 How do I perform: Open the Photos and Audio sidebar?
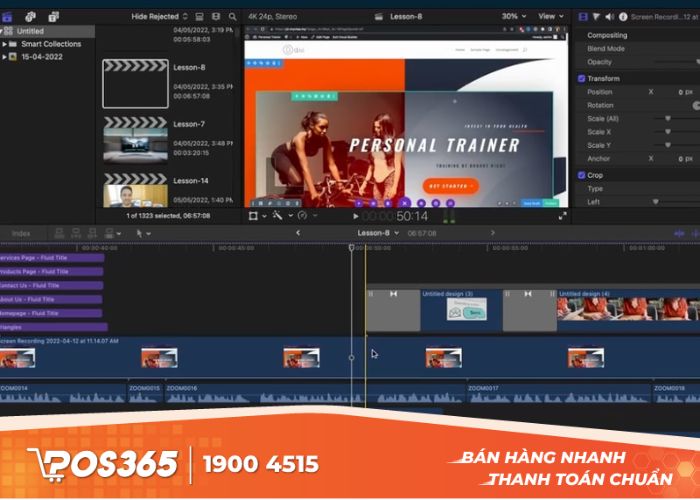(30, 17)
